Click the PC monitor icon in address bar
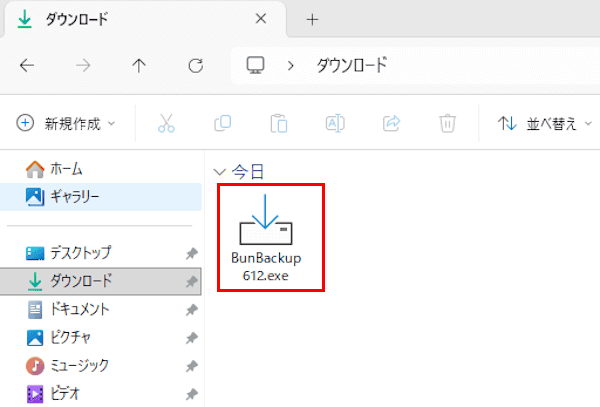This screenshot has width=600, height=407. pos(255,65)
